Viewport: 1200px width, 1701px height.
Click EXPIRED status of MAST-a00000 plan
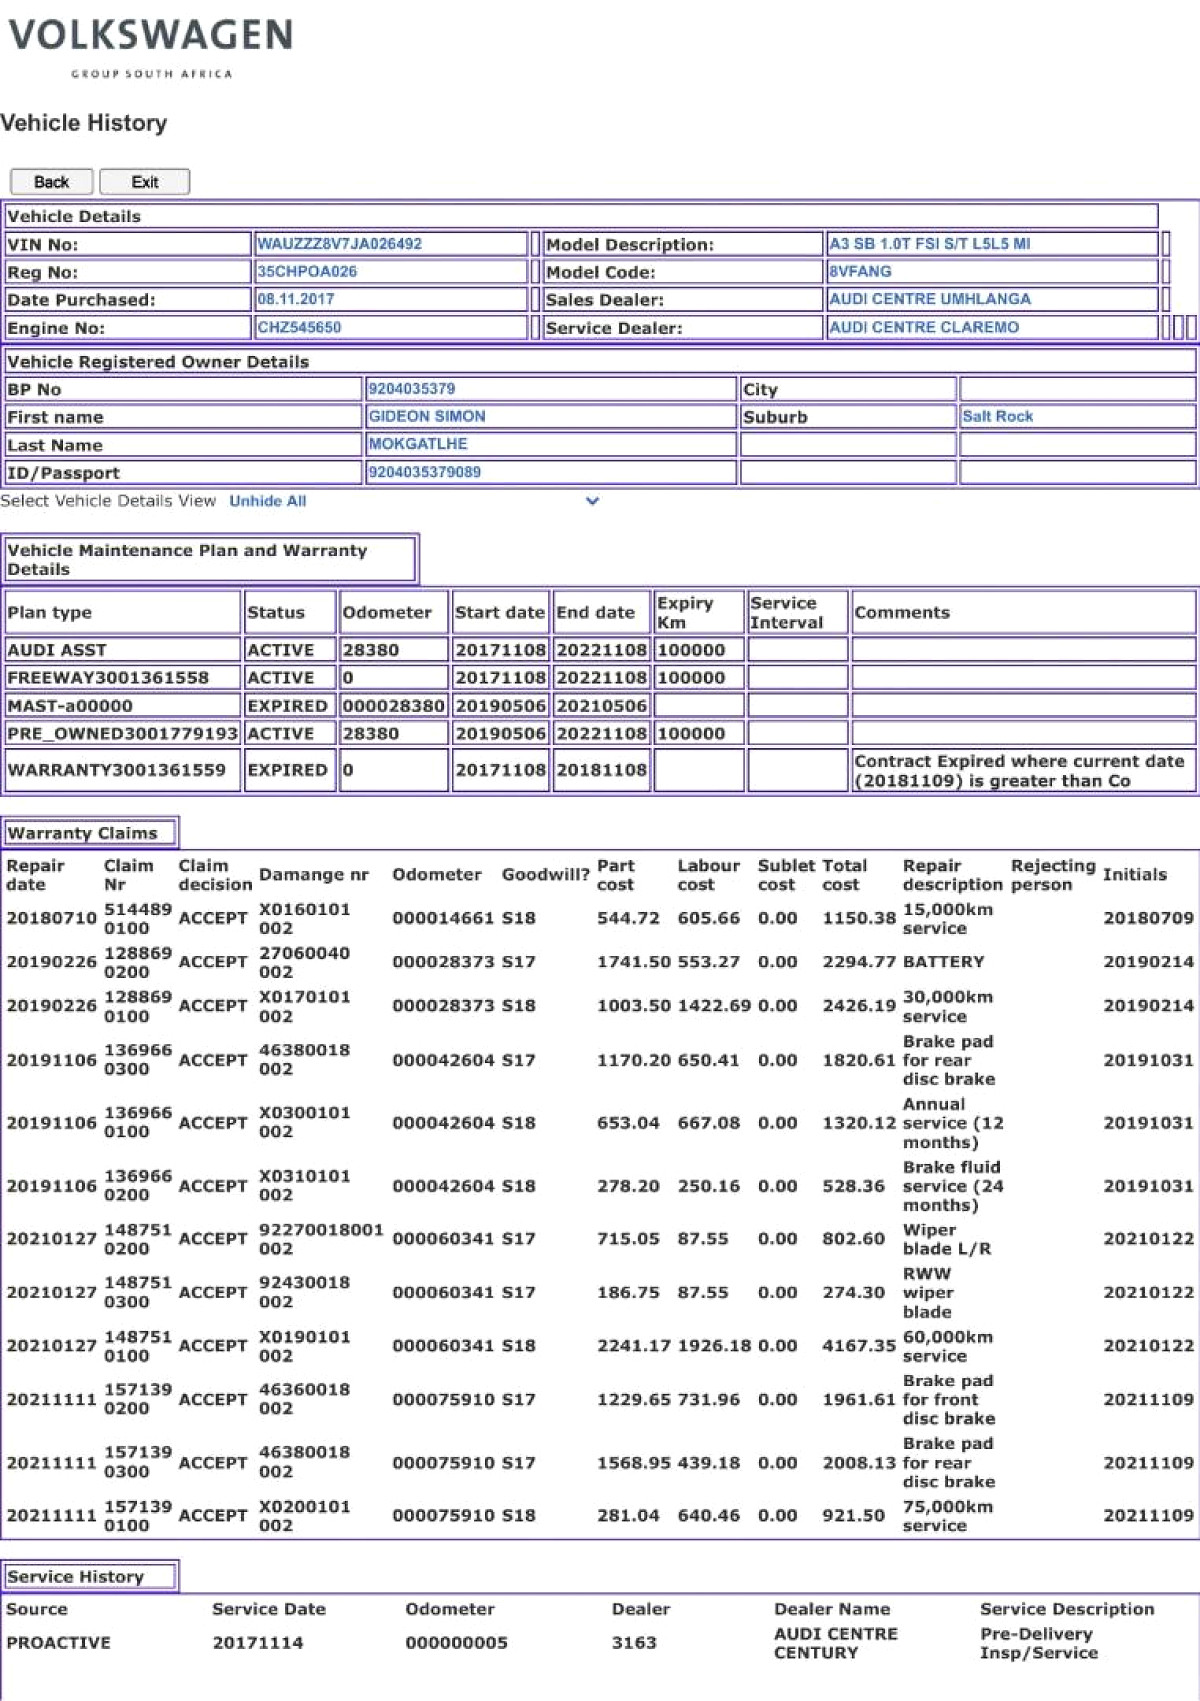[288, 706]
